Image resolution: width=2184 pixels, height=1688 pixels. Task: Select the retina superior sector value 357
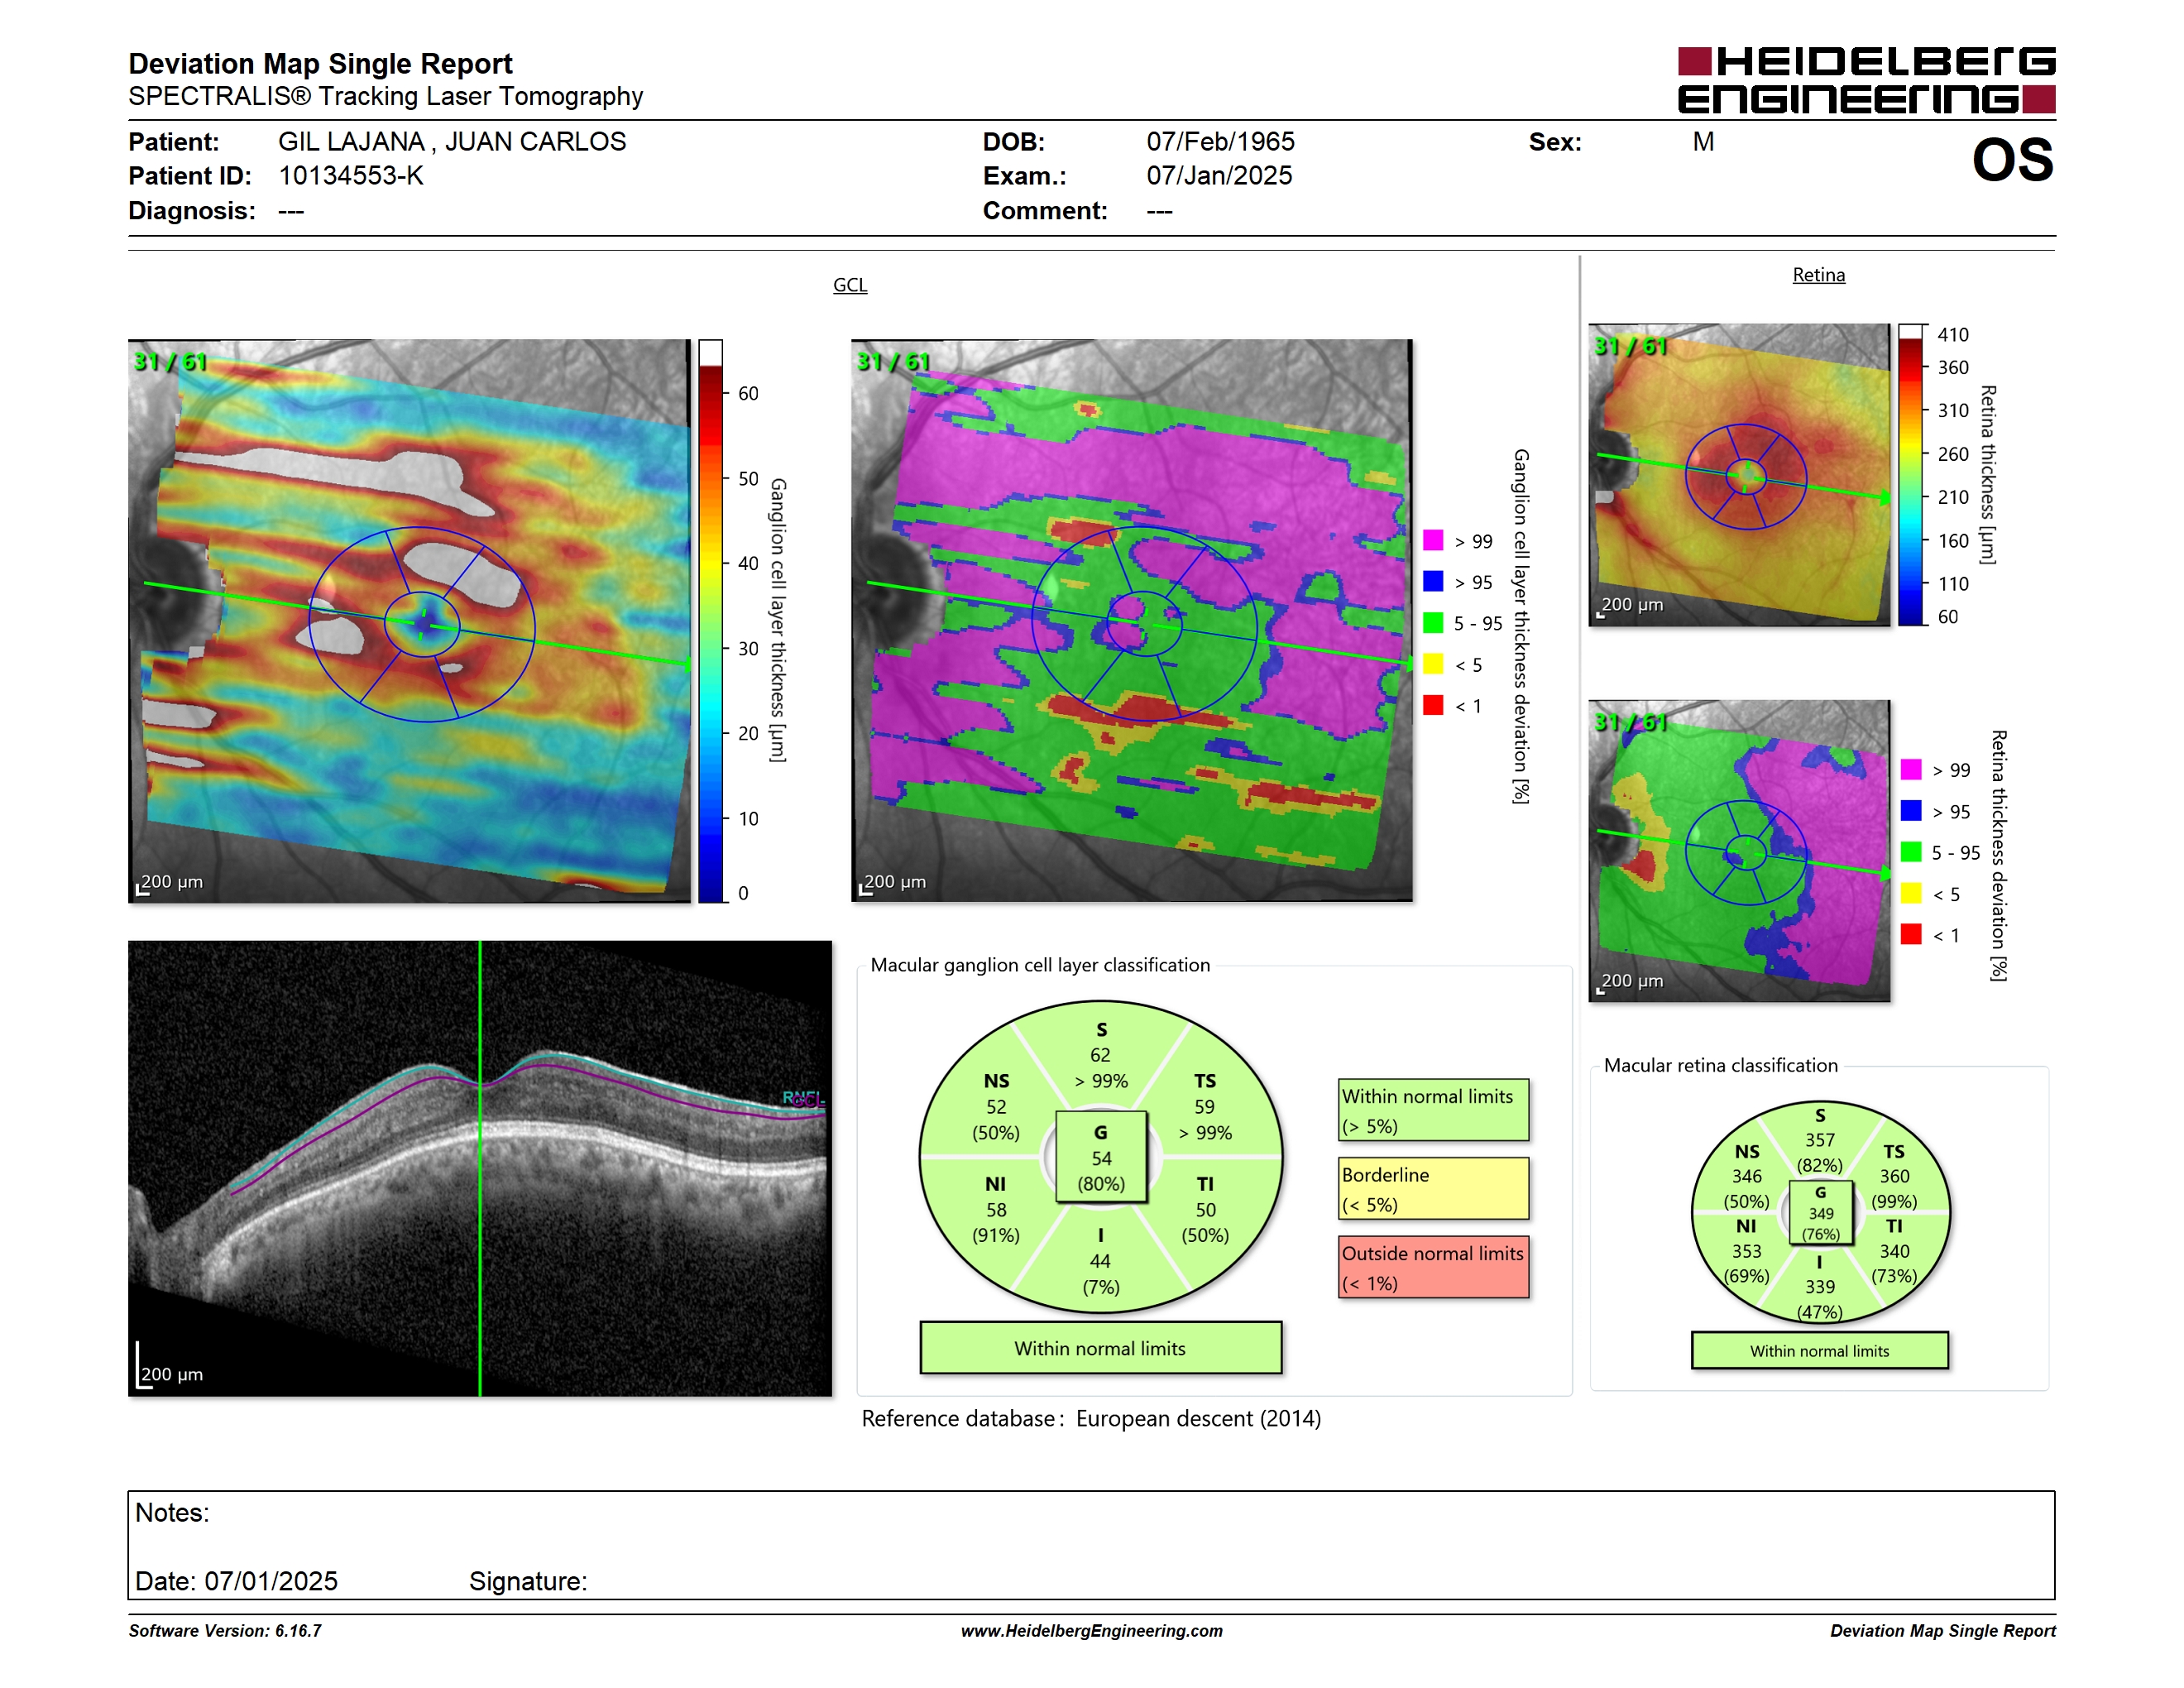point(1820,1140)
